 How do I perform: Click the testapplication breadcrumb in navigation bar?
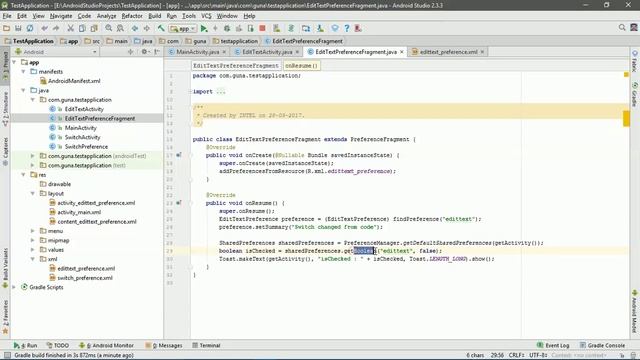tap(235, 41)
